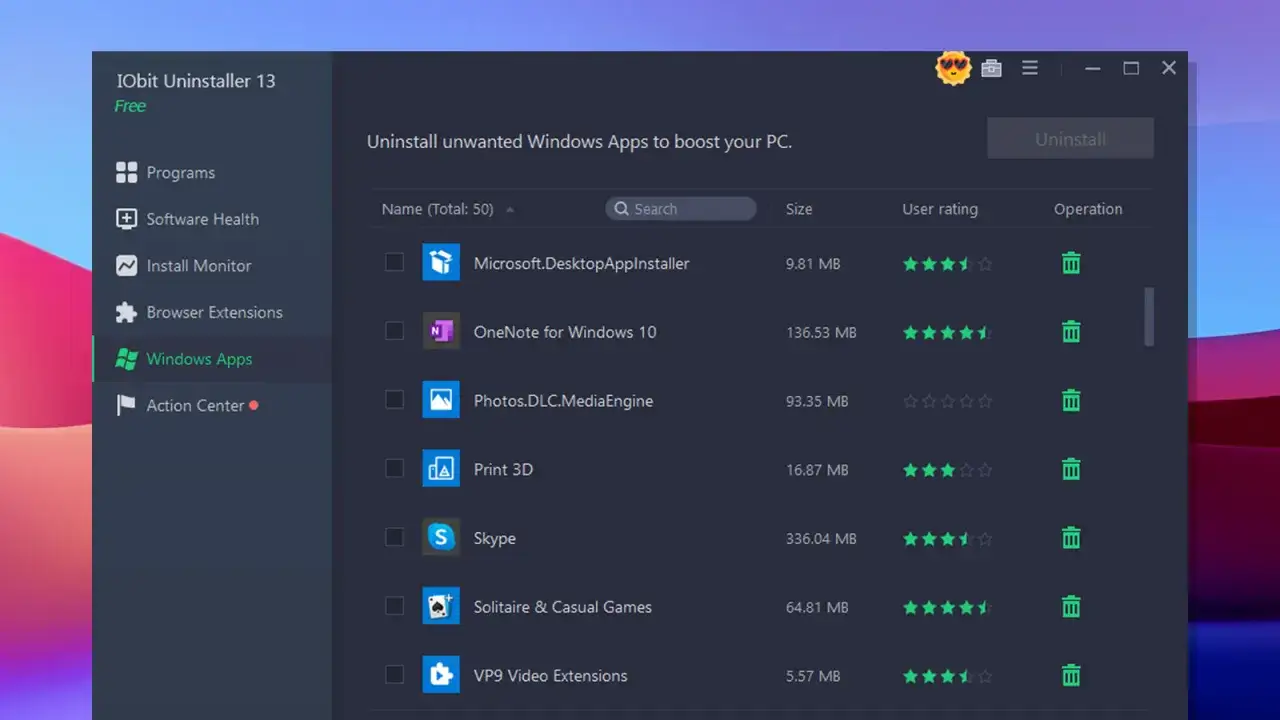The width and height of the screenshot is (1280, 720).
Task: Click the sun emoji icon in the title bar
Action: 953,68
